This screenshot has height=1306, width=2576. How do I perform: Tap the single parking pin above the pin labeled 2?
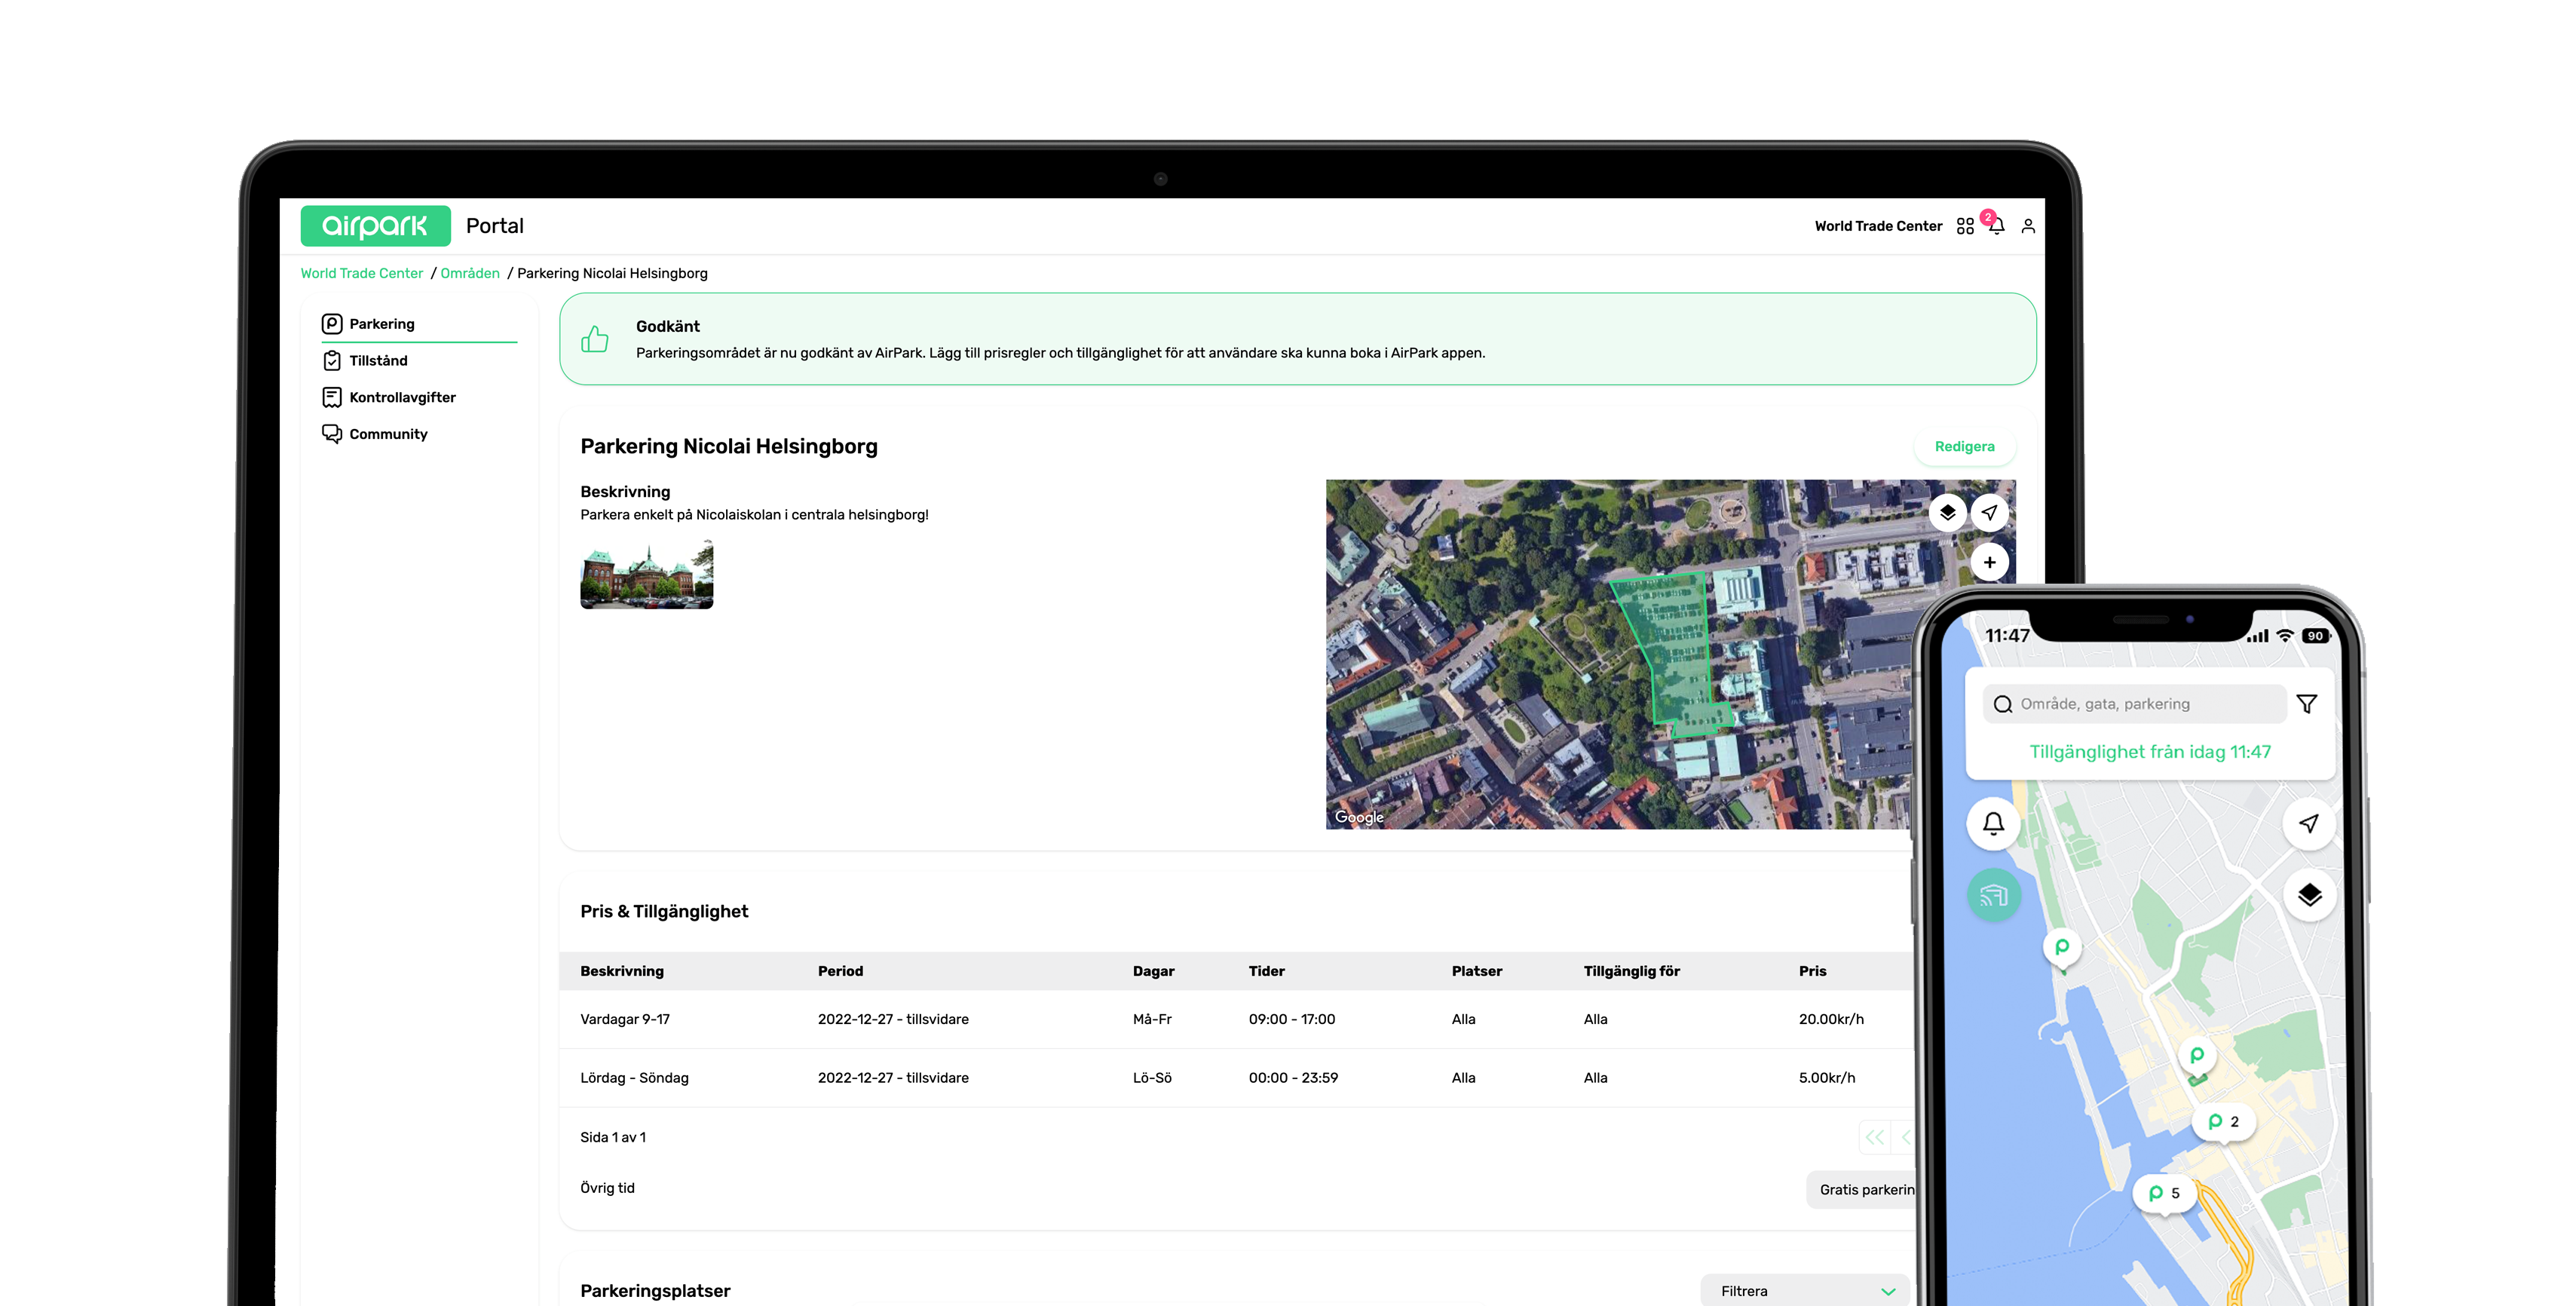tap(2197, 1056)
